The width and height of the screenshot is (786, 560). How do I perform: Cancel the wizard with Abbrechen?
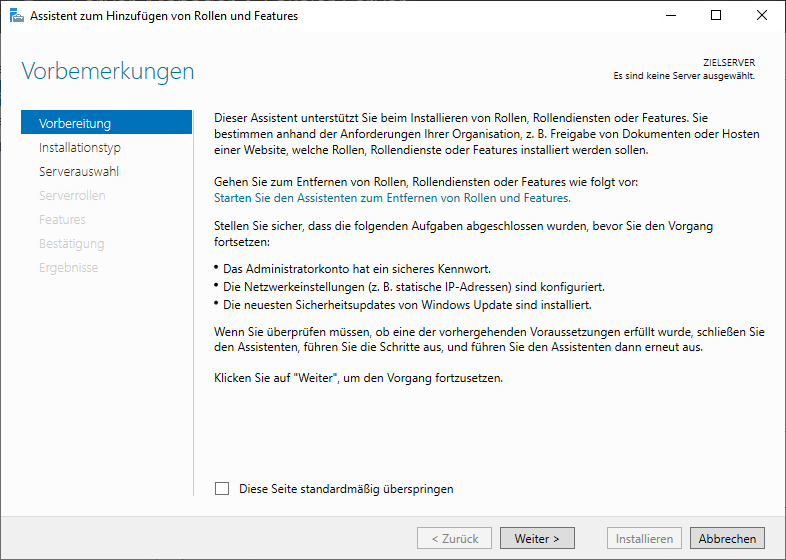727,539
